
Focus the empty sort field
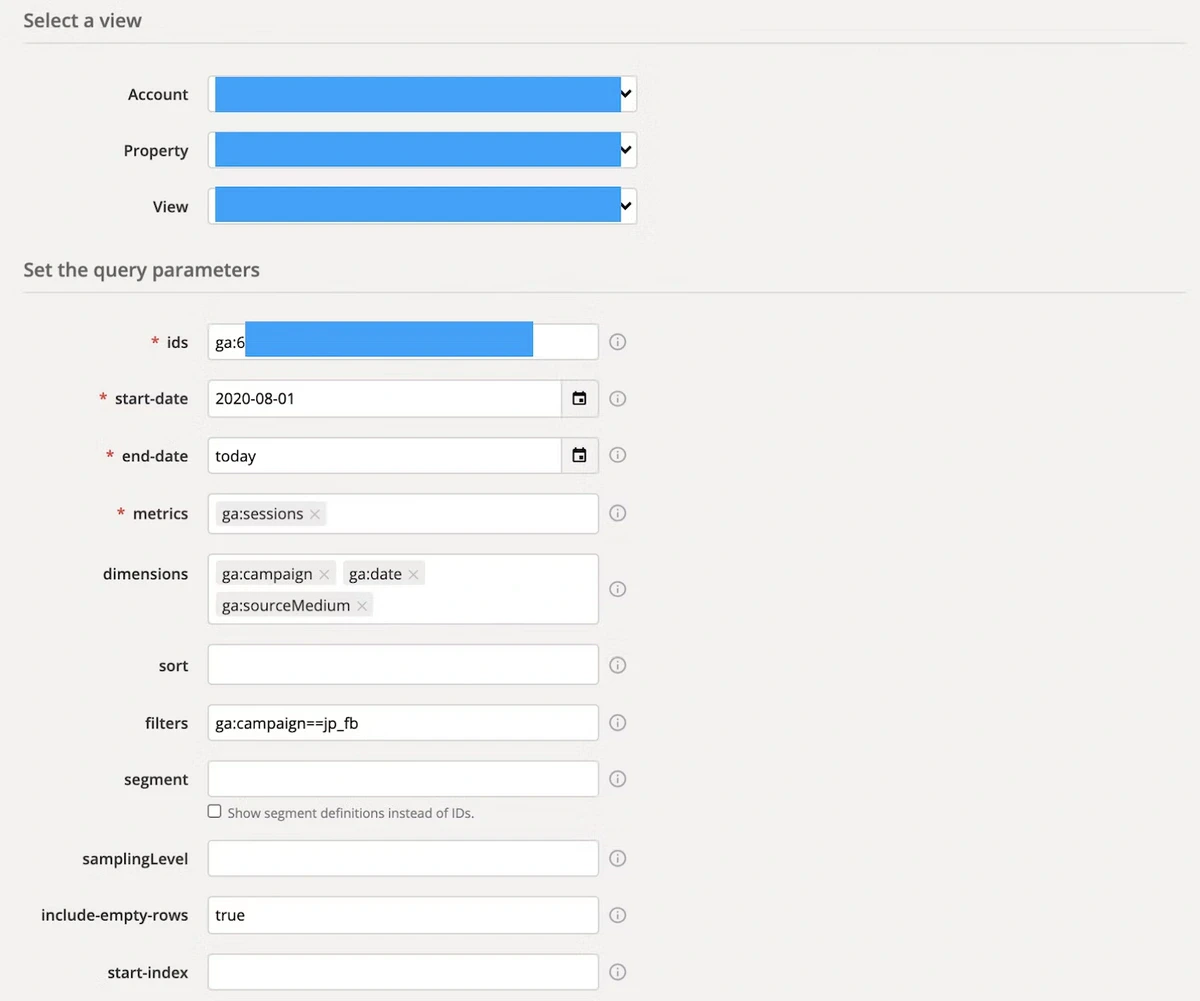[403, 665]
